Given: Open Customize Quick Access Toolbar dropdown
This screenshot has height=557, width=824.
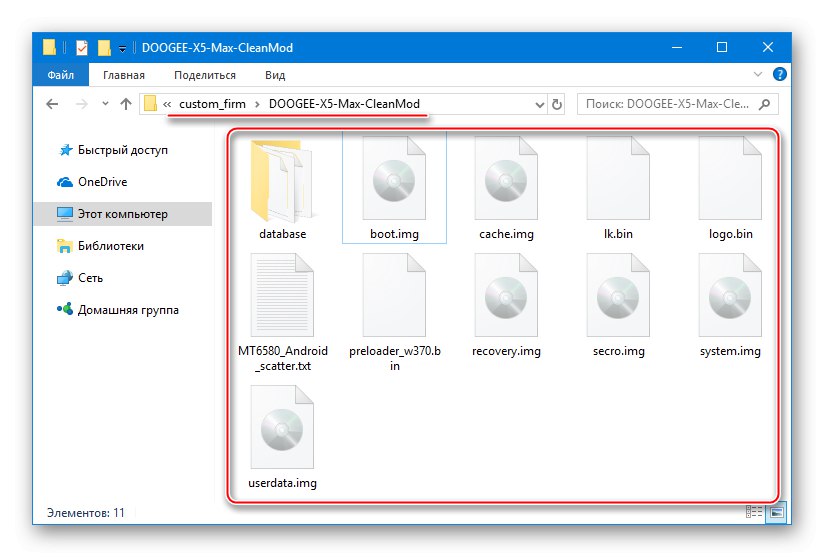Looking at the screenshot, I should tap(122, 48).
